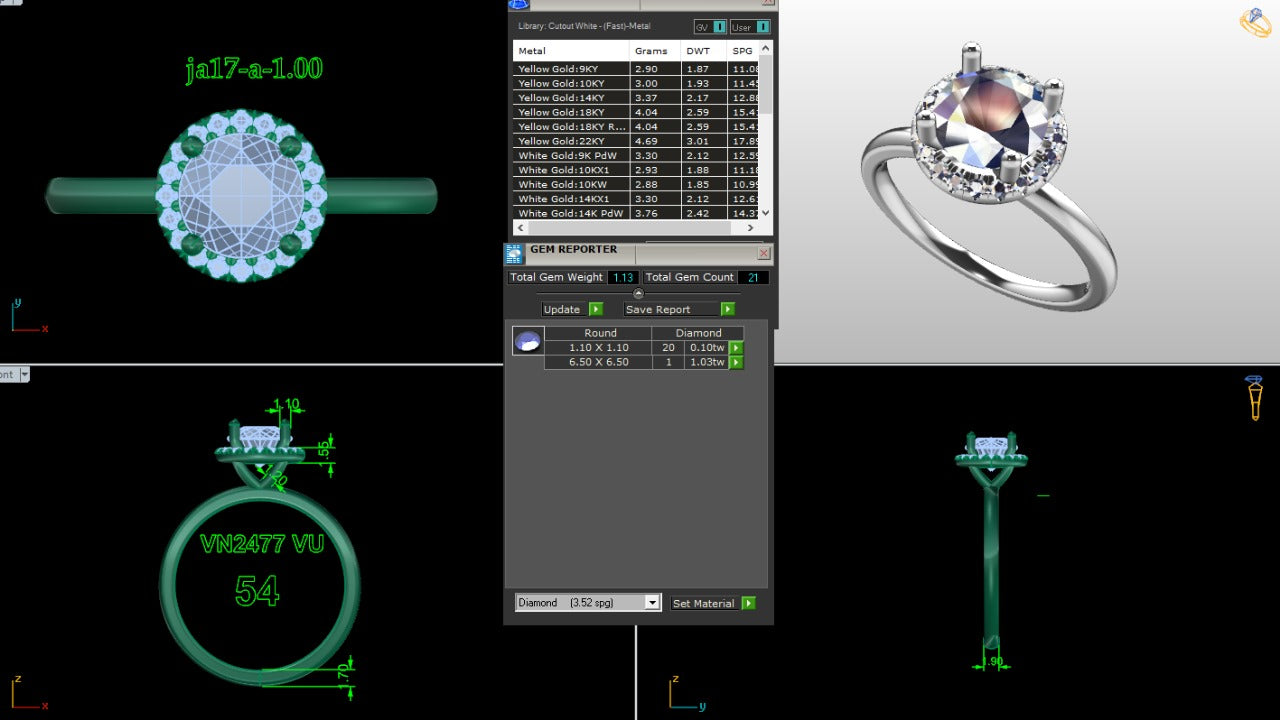This screenshot has width=1280, height=720.
Task: Click the round diamond gem thumbnail
Action: (527, 341)
